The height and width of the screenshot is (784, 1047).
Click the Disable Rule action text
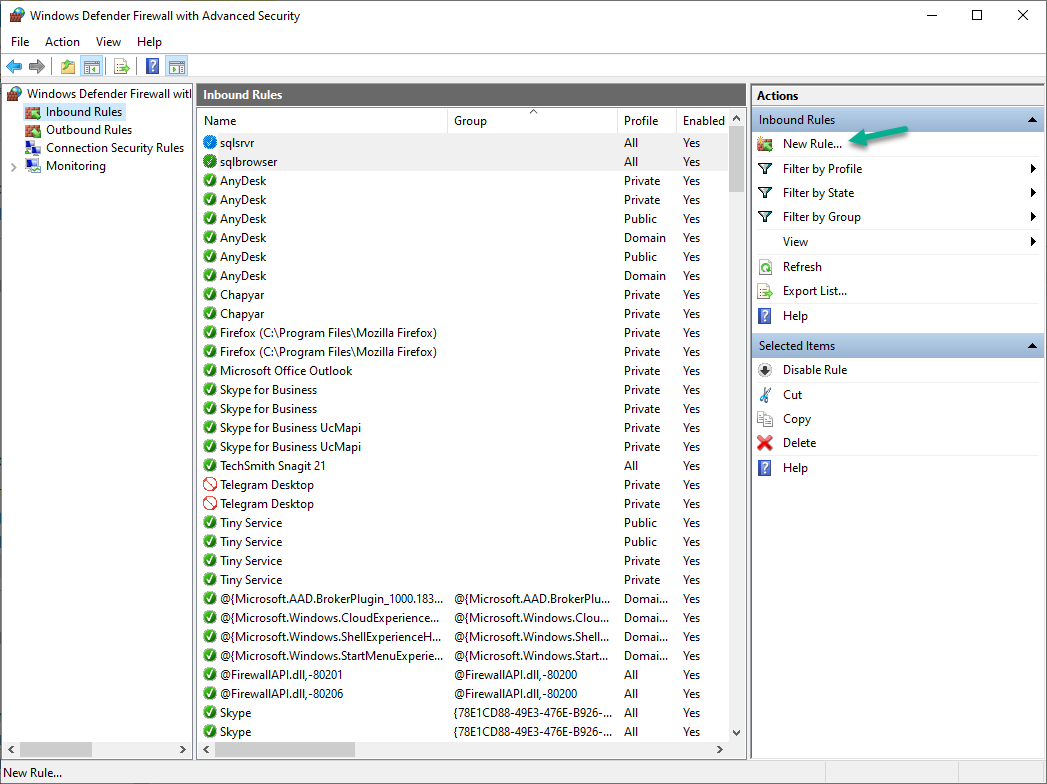815,370
